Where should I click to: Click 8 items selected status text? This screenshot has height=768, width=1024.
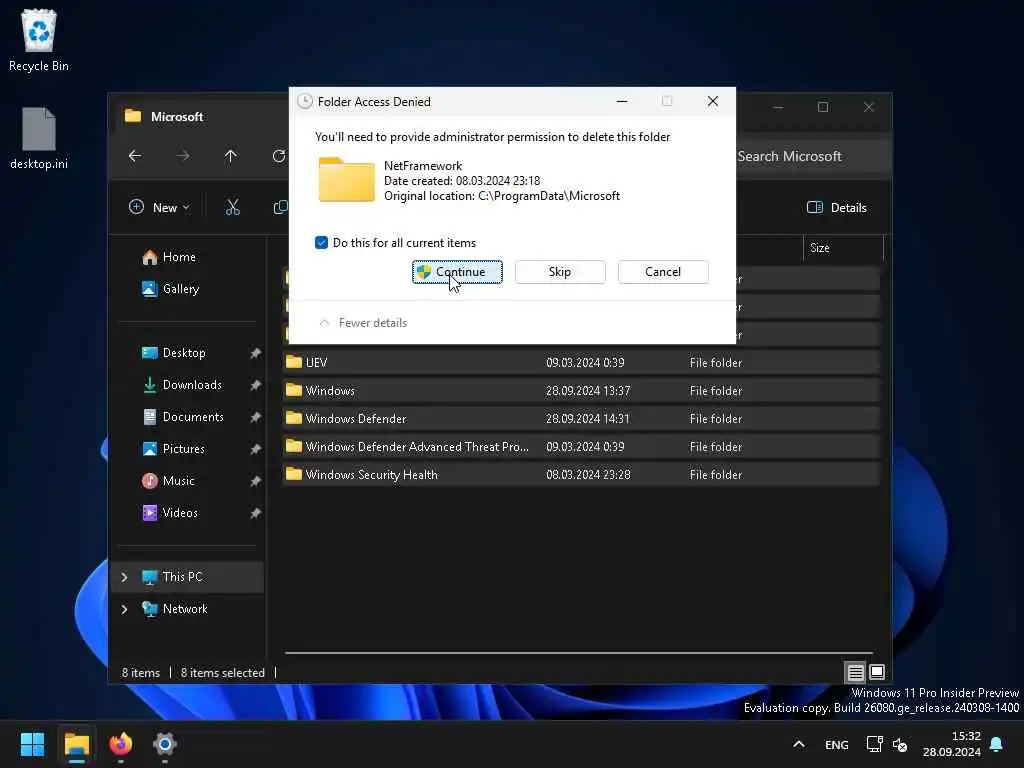223,673
